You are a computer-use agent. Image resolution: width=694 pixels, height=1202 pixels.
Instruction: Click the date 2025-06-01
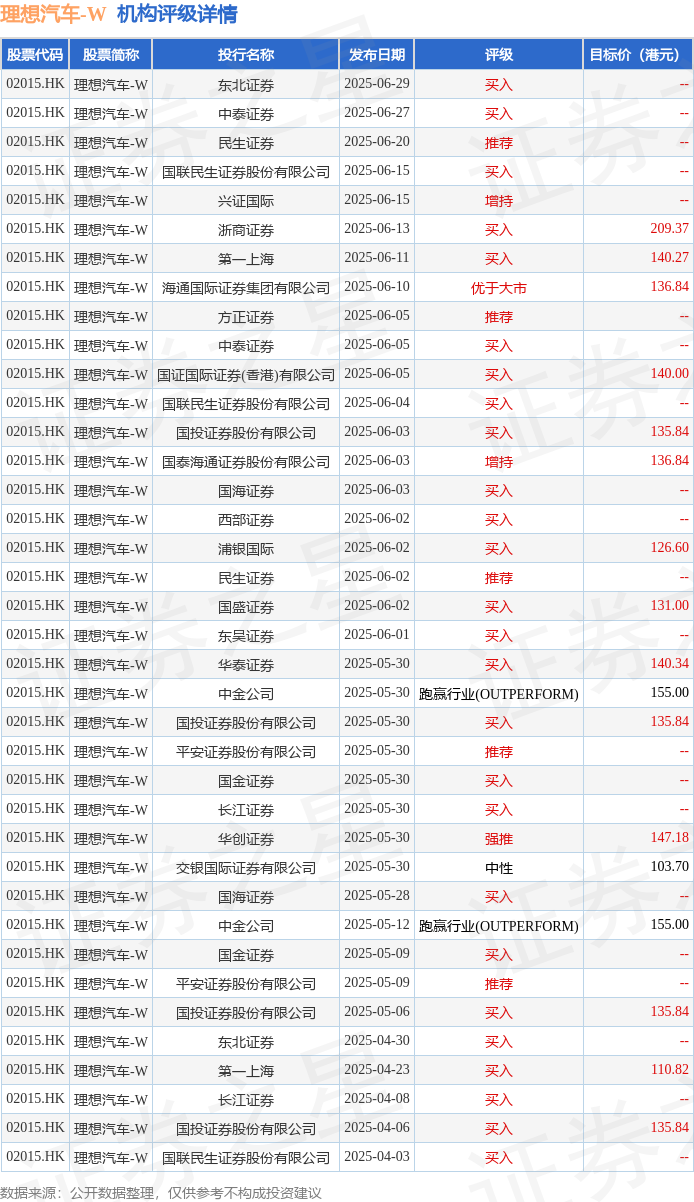coord(377,635)
